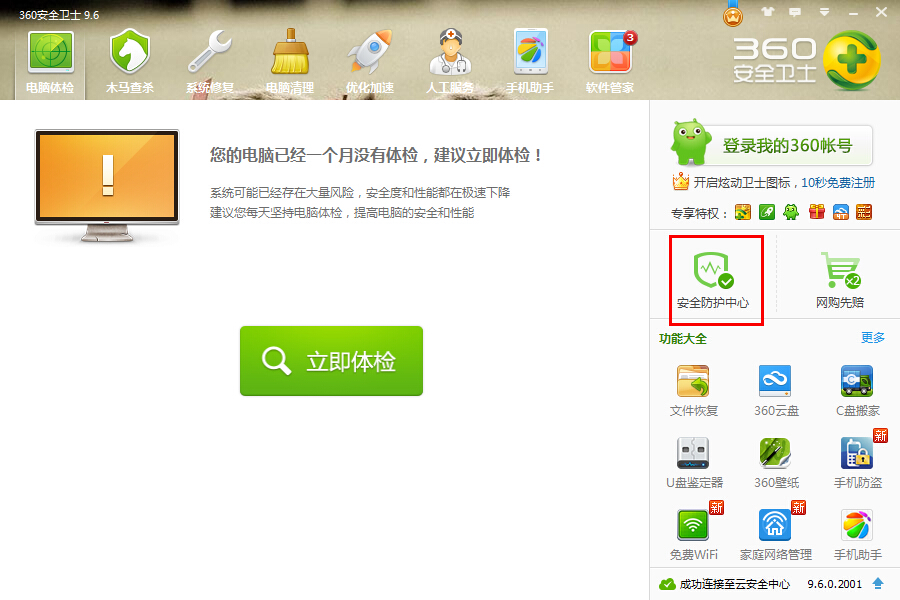This screenshot has width=900, height=600.
Task: Open 软件管家 with badge 3
Action: (x=610, y=63)
